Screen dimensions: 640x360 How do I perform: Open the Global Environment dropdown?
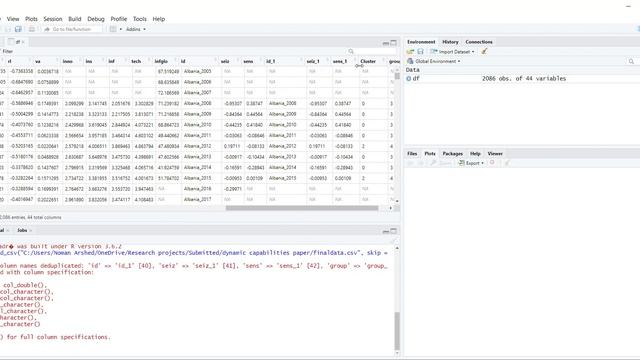click(434, 61)
